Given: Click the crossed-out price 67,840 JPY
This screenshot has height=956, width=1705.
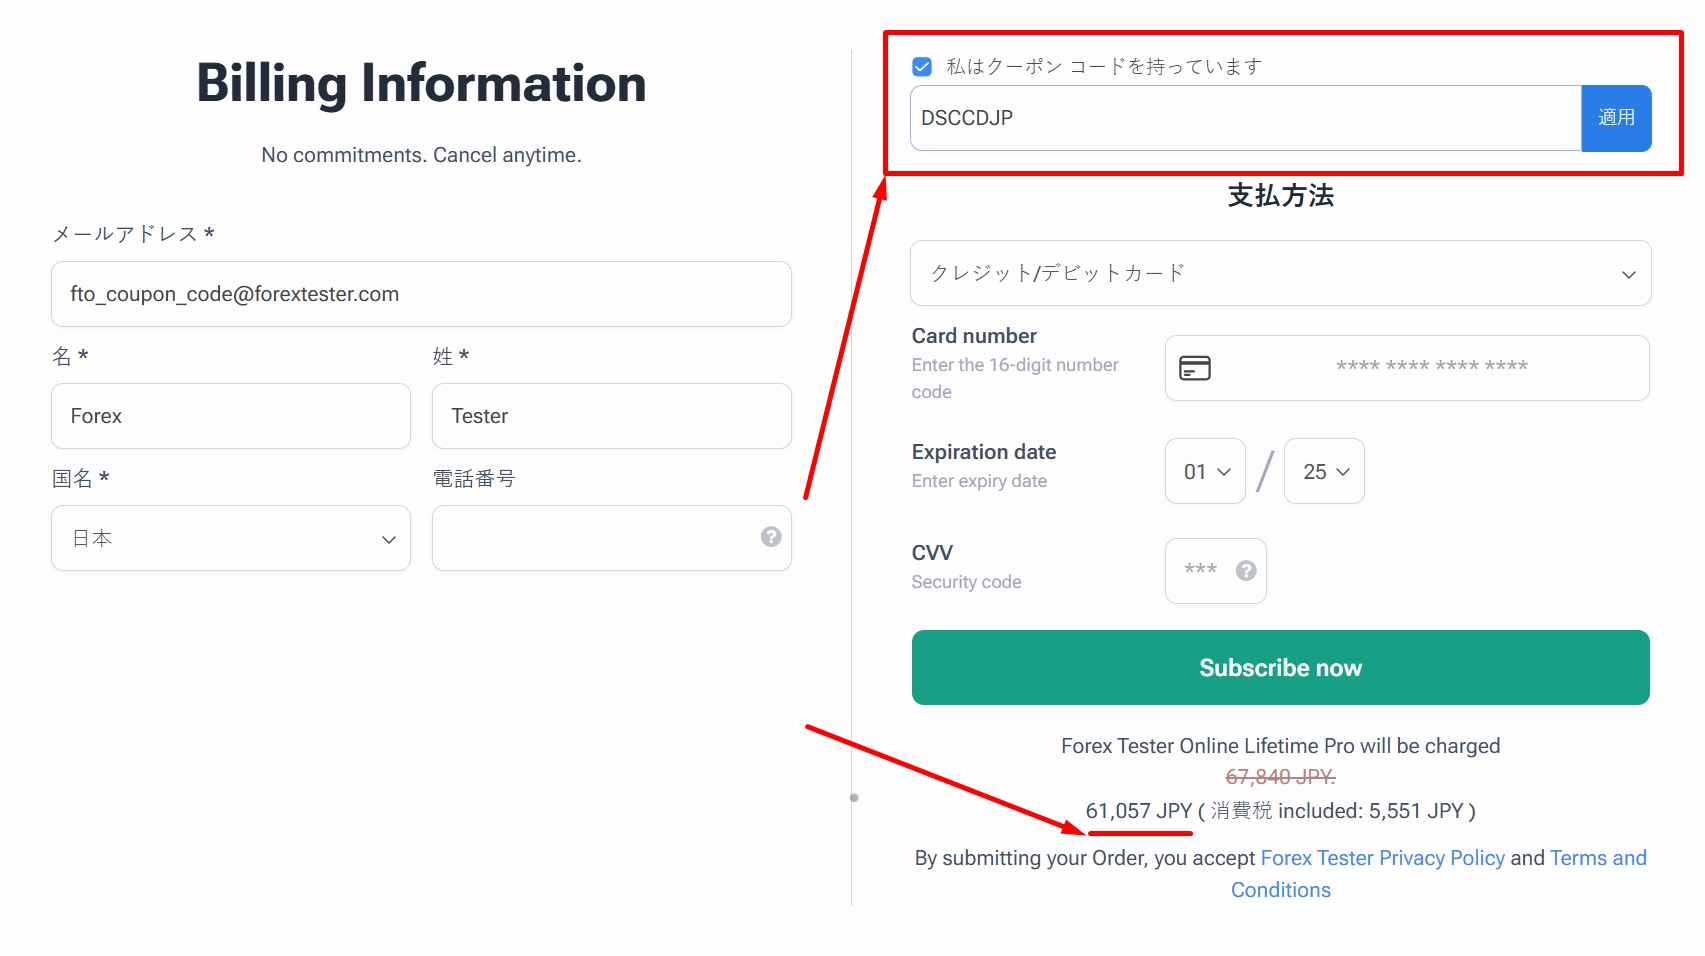Looking at the screenshot, I should click(1280, 777).
